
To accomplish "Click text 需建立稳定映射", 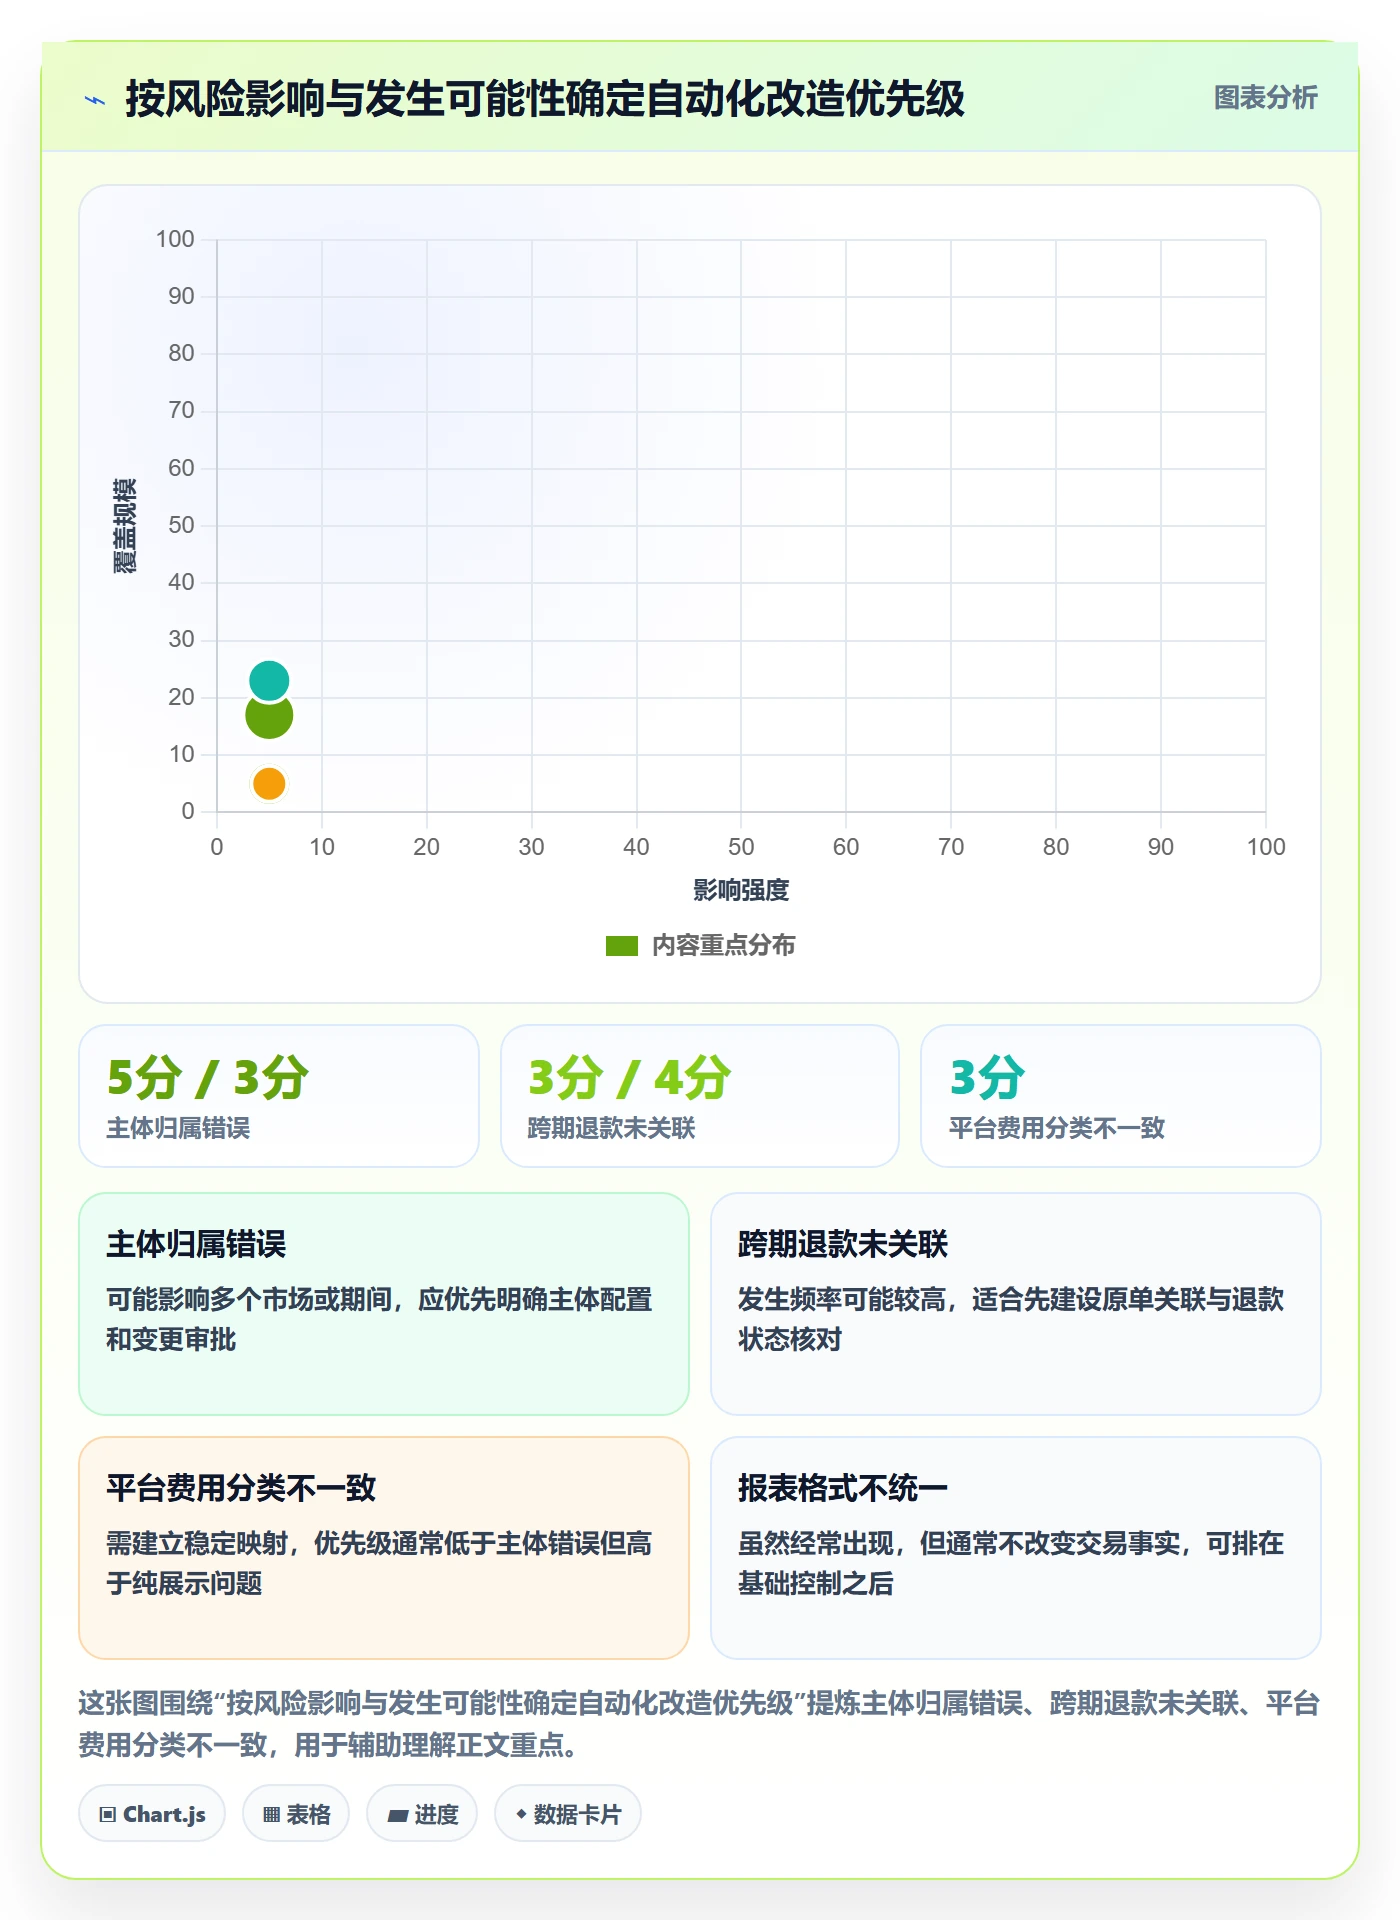I will tap(197, 1544).
